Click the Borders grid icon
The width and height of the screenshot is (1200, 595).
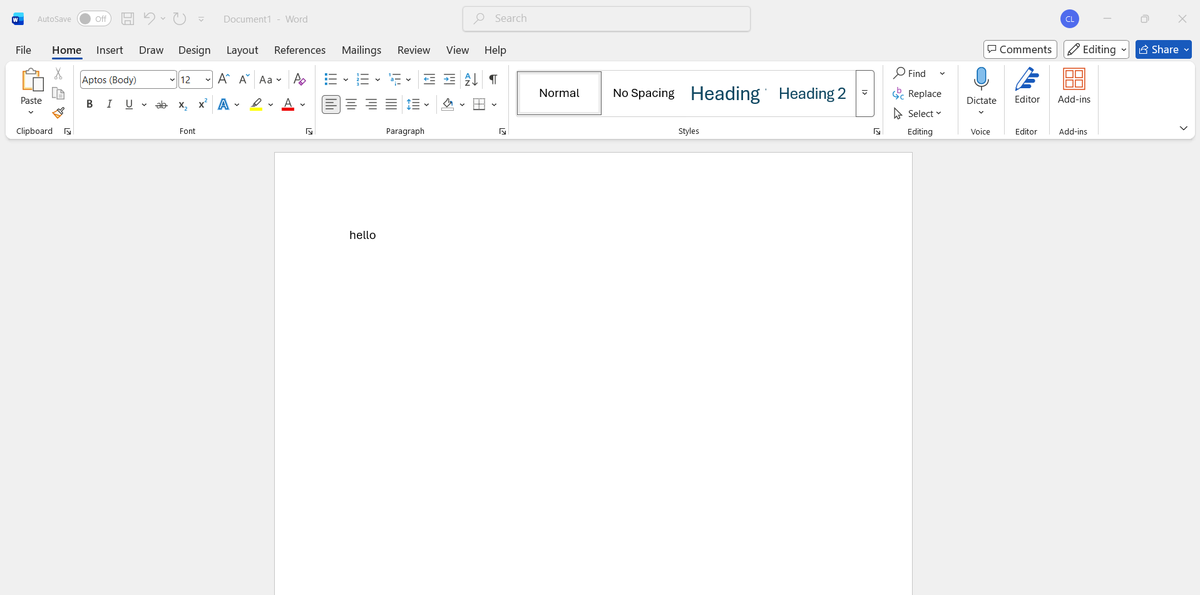coord(479,105)
